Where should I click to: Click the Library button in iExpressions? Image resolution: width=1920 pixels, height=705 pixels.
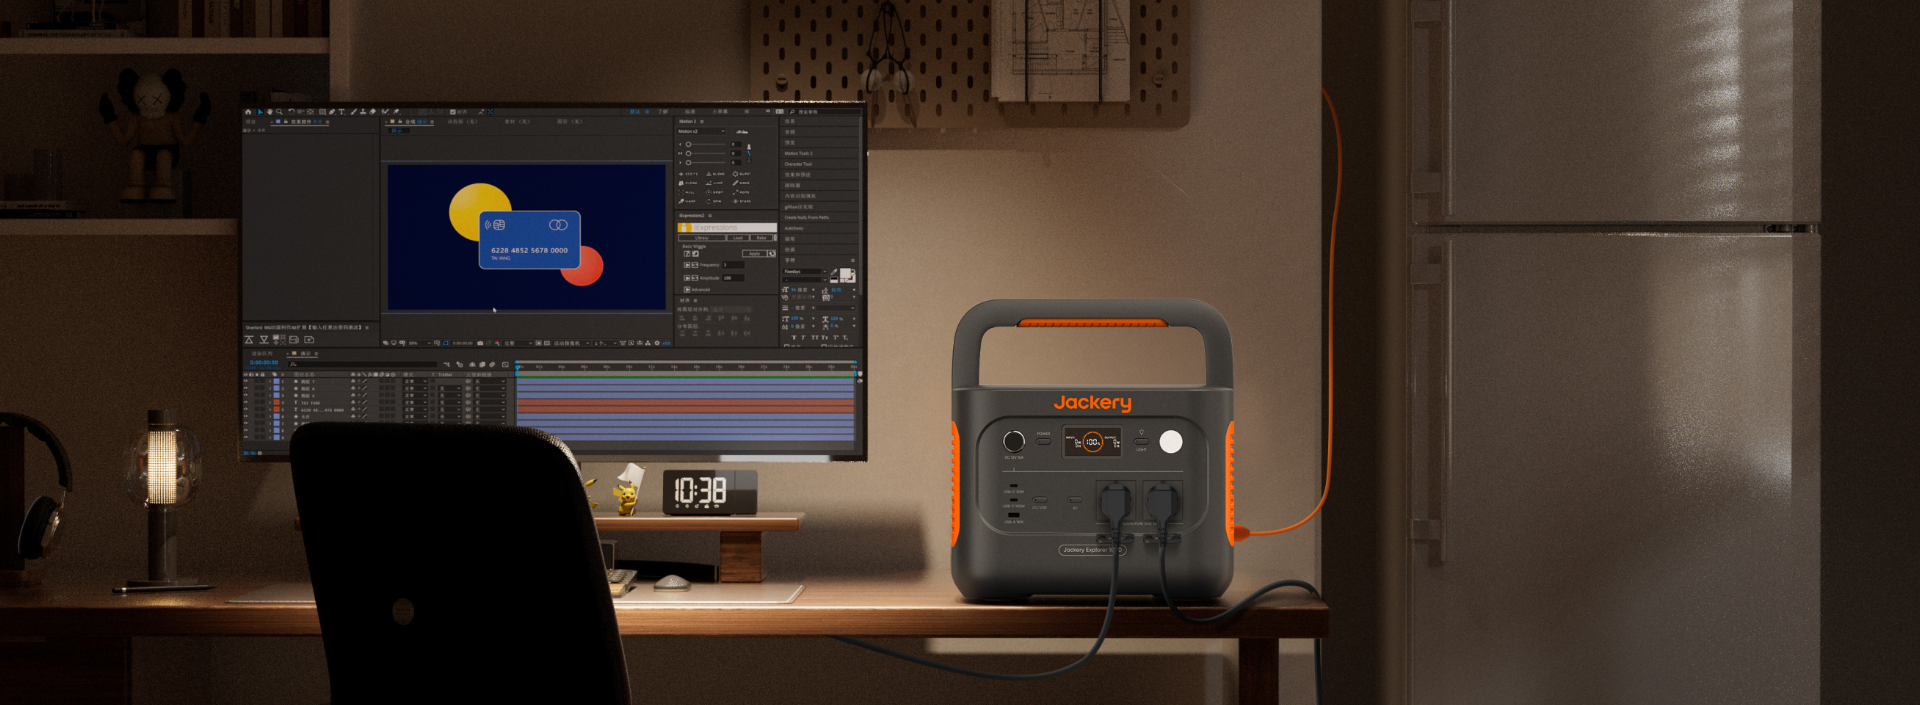702,238
